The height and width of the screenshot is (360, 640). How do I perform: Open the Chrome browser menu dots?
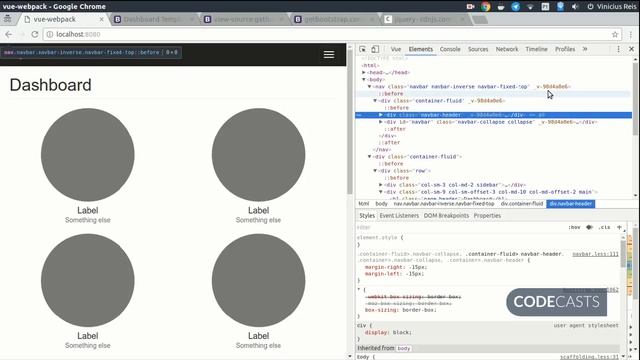tap(631, 34)
